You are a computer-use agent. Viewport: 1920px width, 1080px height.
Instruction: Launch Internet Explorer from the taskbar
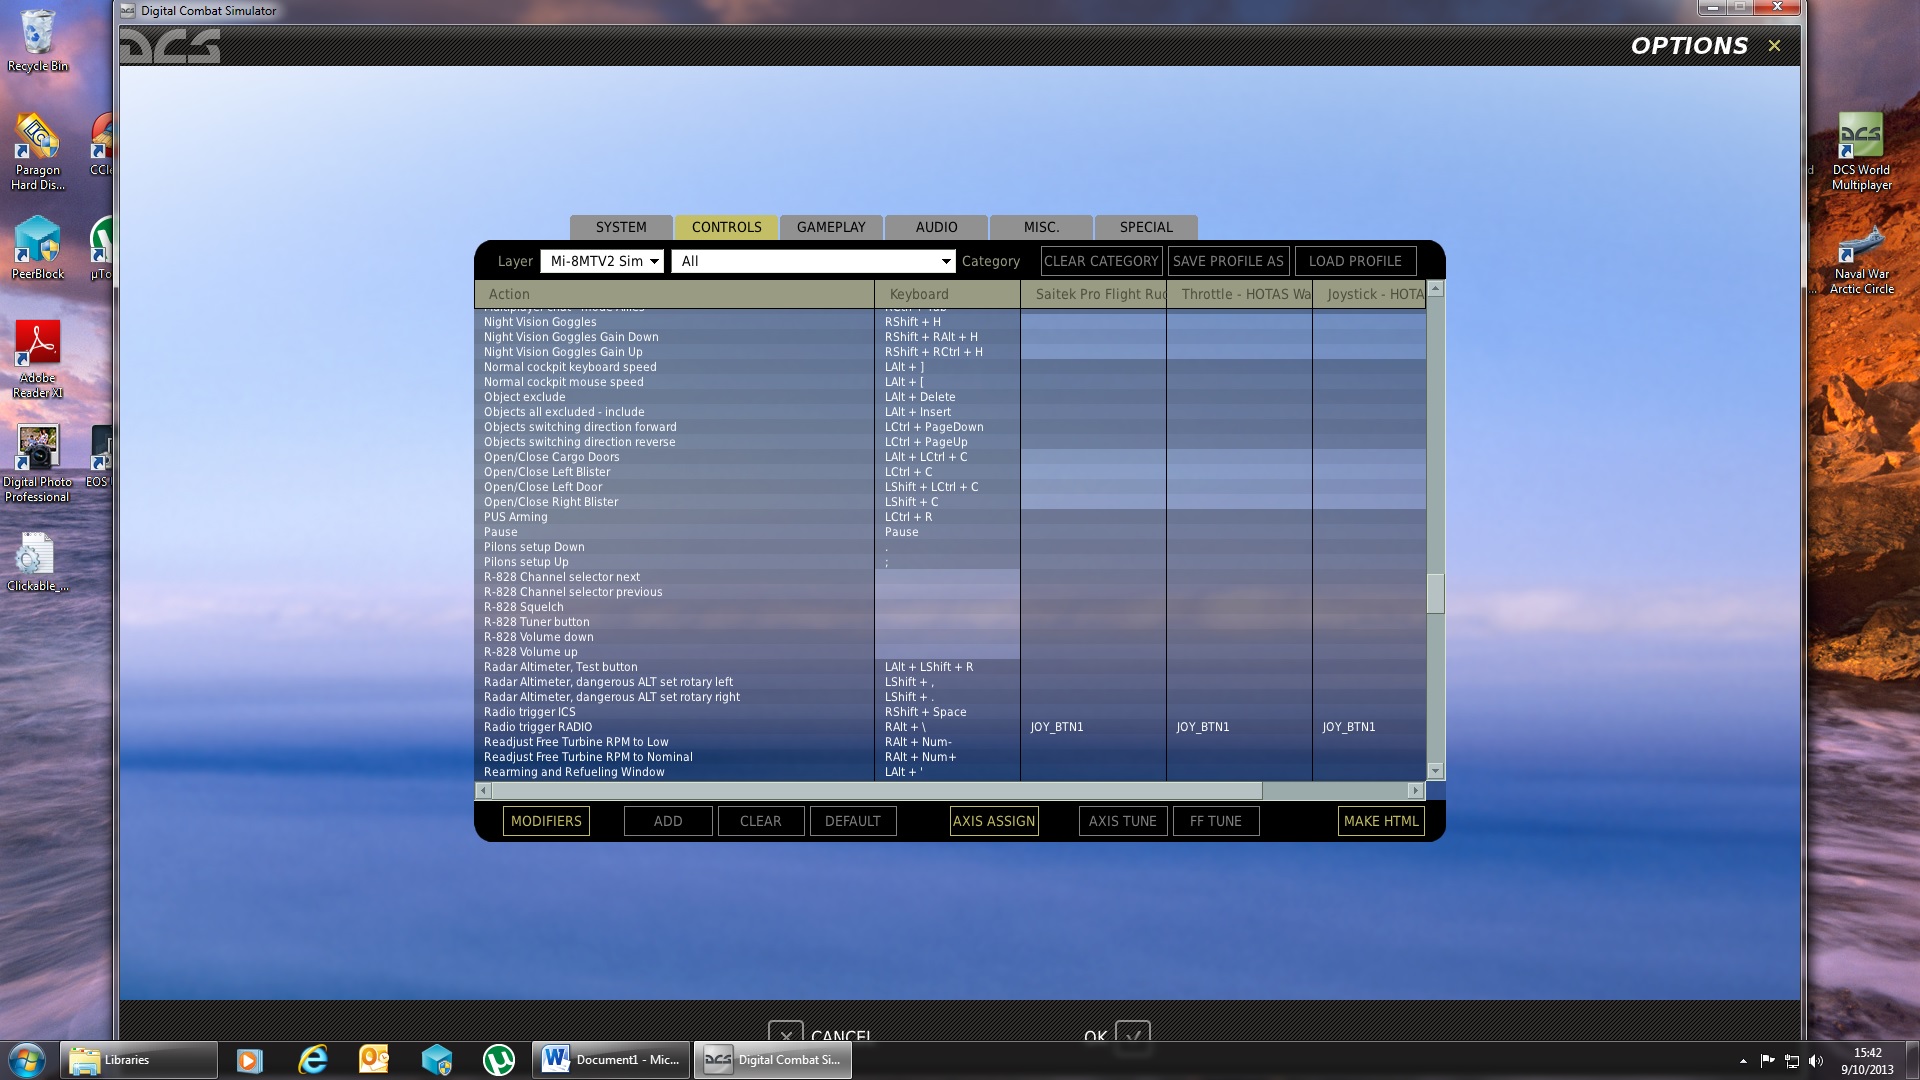pos(313,1060)
